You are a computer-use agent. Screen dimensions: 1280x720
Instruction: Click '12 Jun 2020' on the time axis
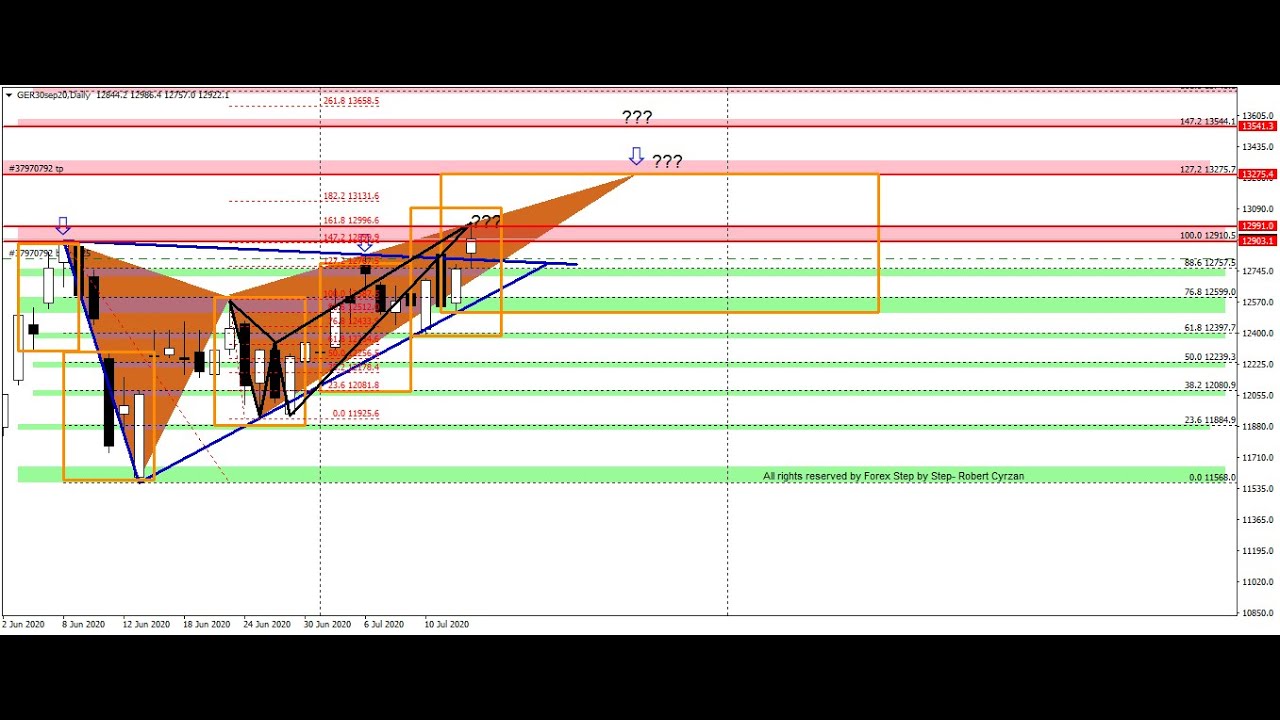[146, 624]
